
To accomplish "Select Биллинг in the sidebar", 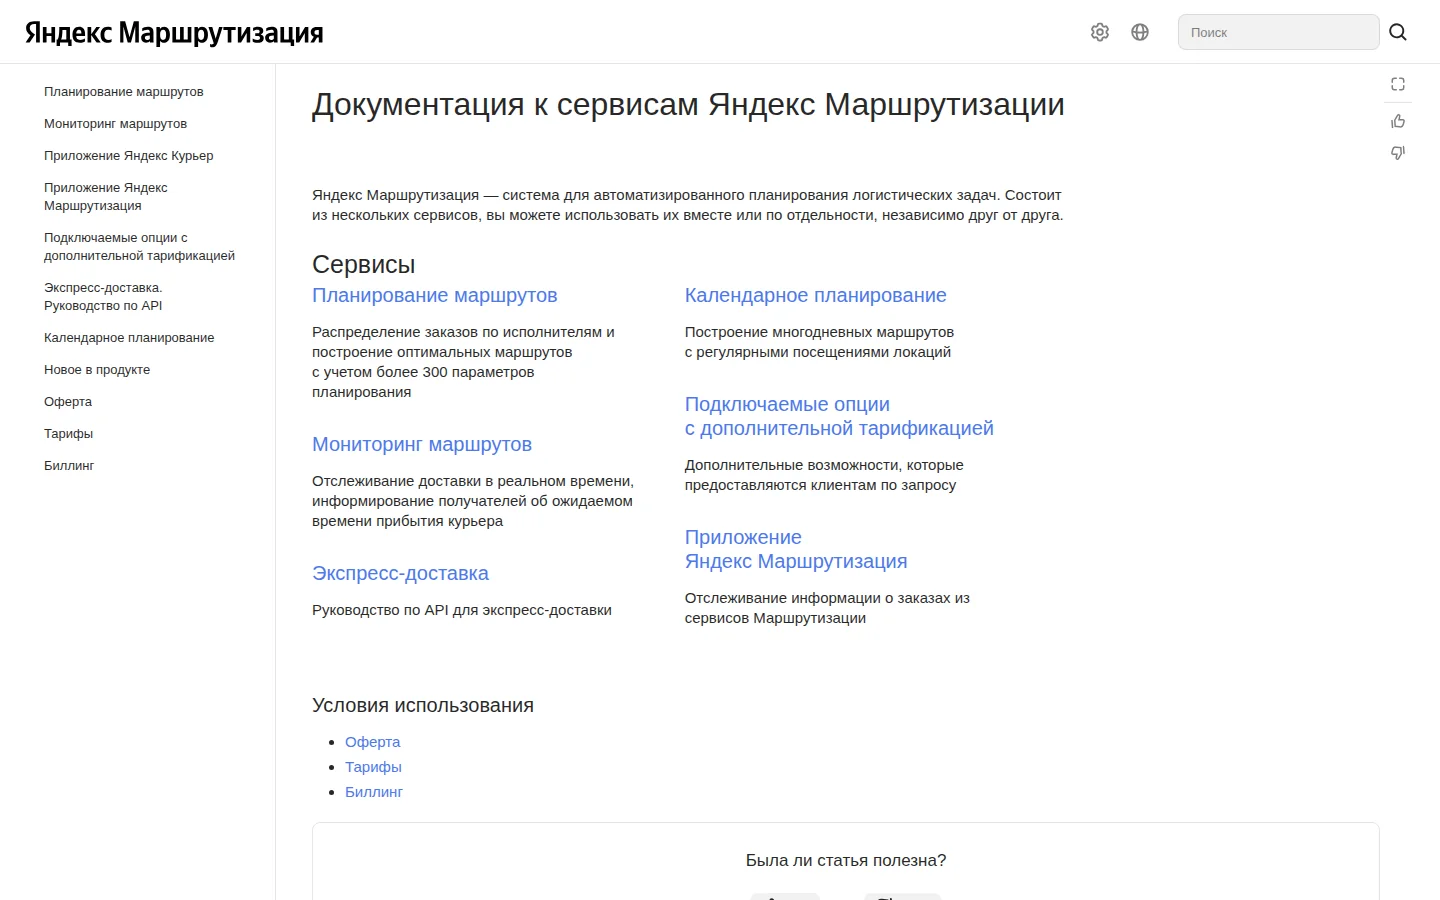I will (69, 465).
